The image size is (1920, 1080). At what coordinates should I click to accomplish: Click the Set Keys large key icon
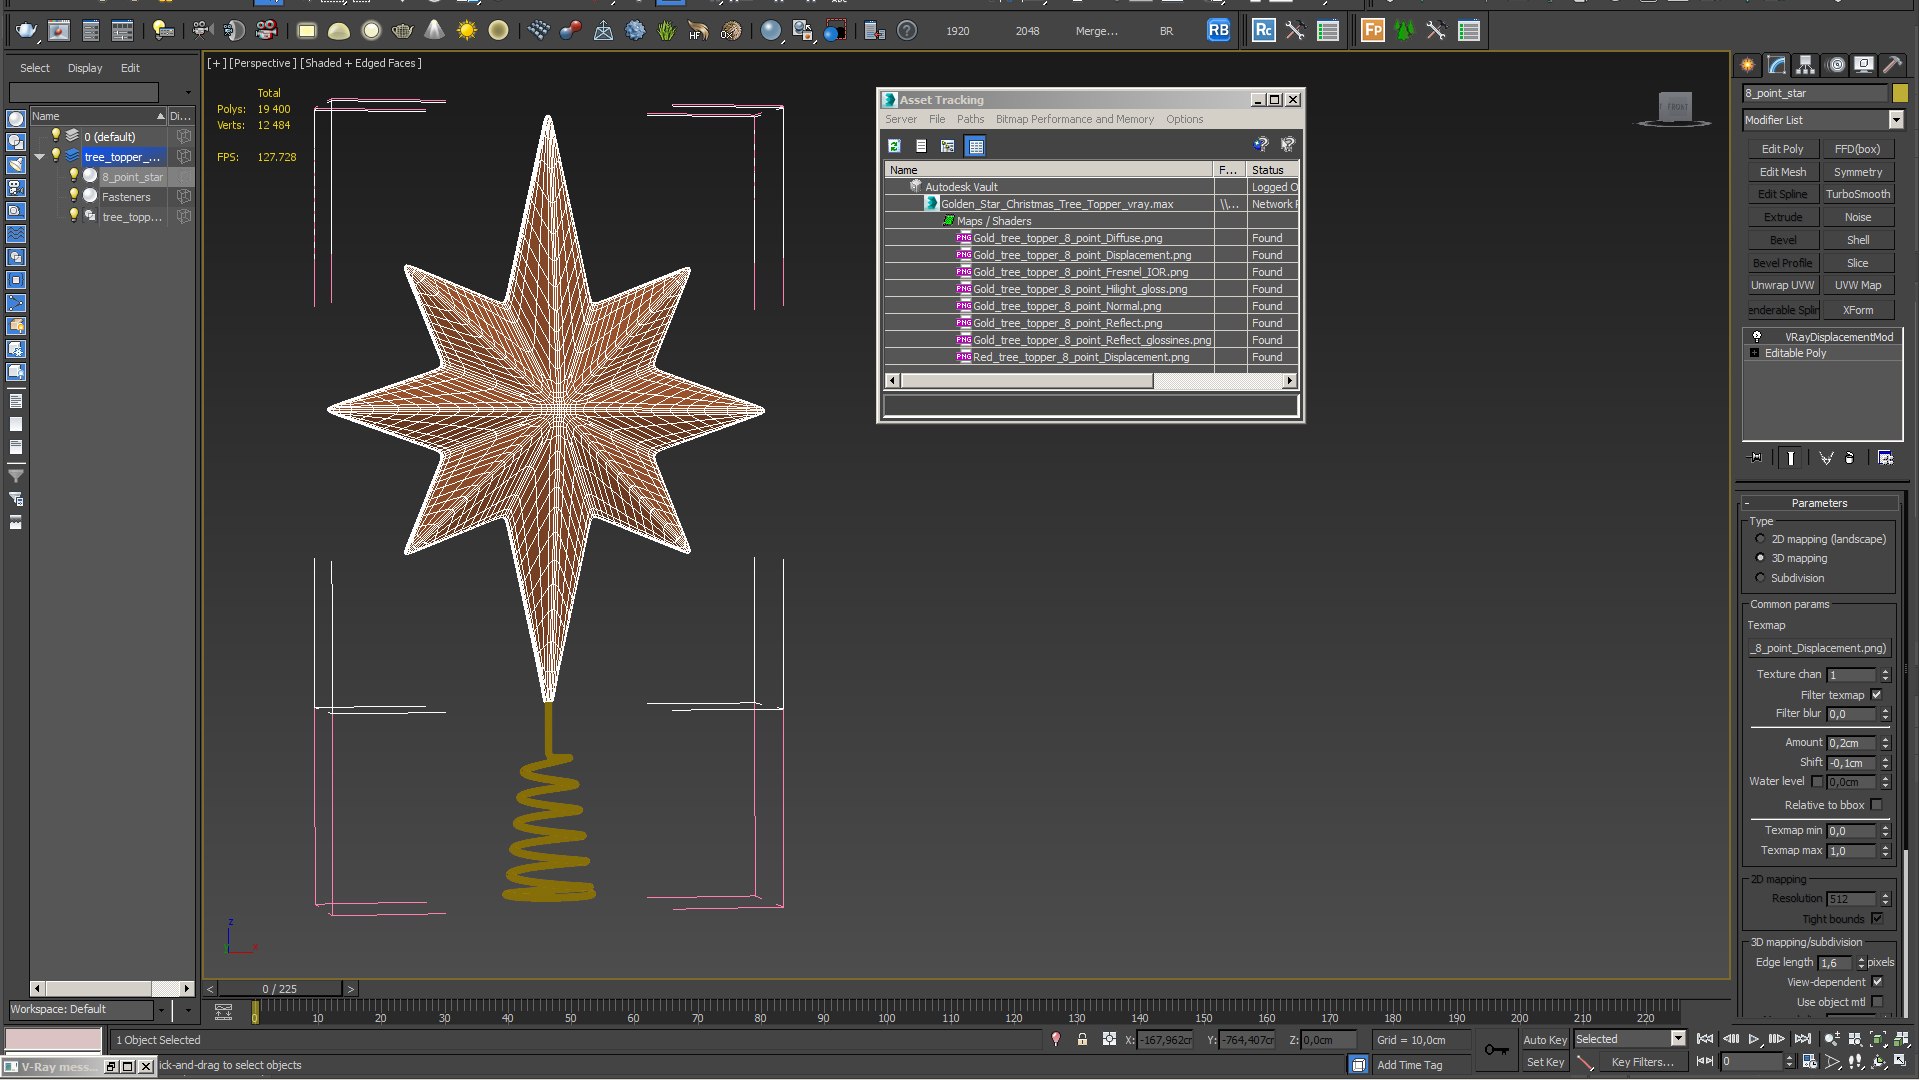click(x=1496, y=1049)
